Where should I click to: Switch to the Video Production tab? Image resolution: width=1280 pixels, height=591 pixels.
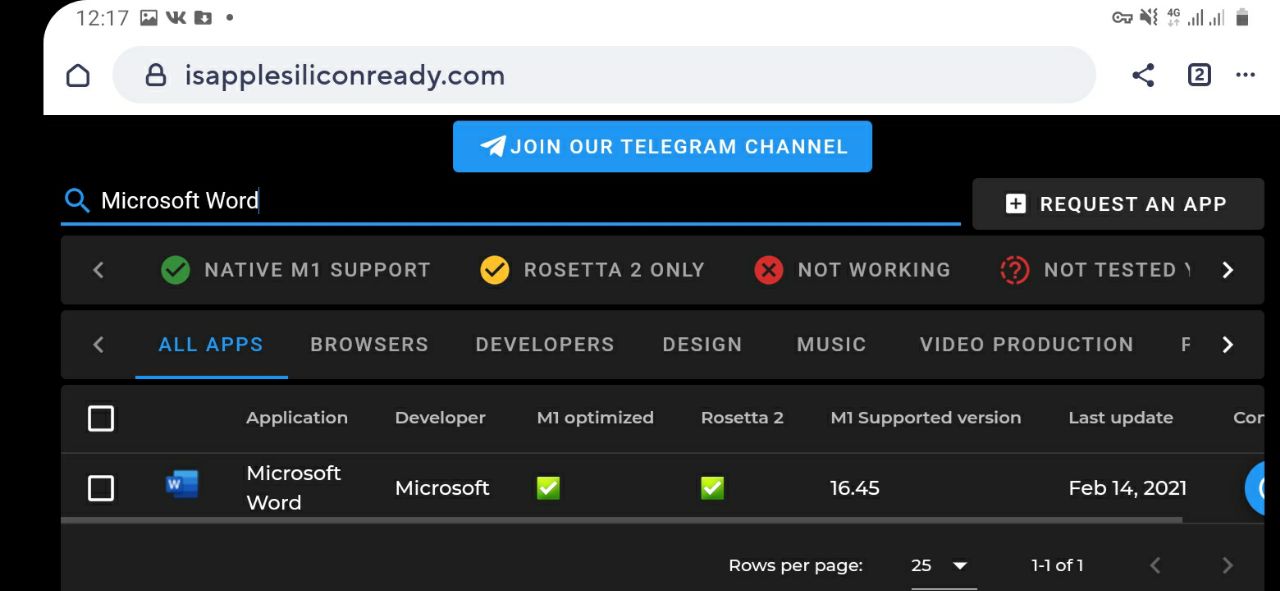pyautogui.click(x=1026, y=344)
